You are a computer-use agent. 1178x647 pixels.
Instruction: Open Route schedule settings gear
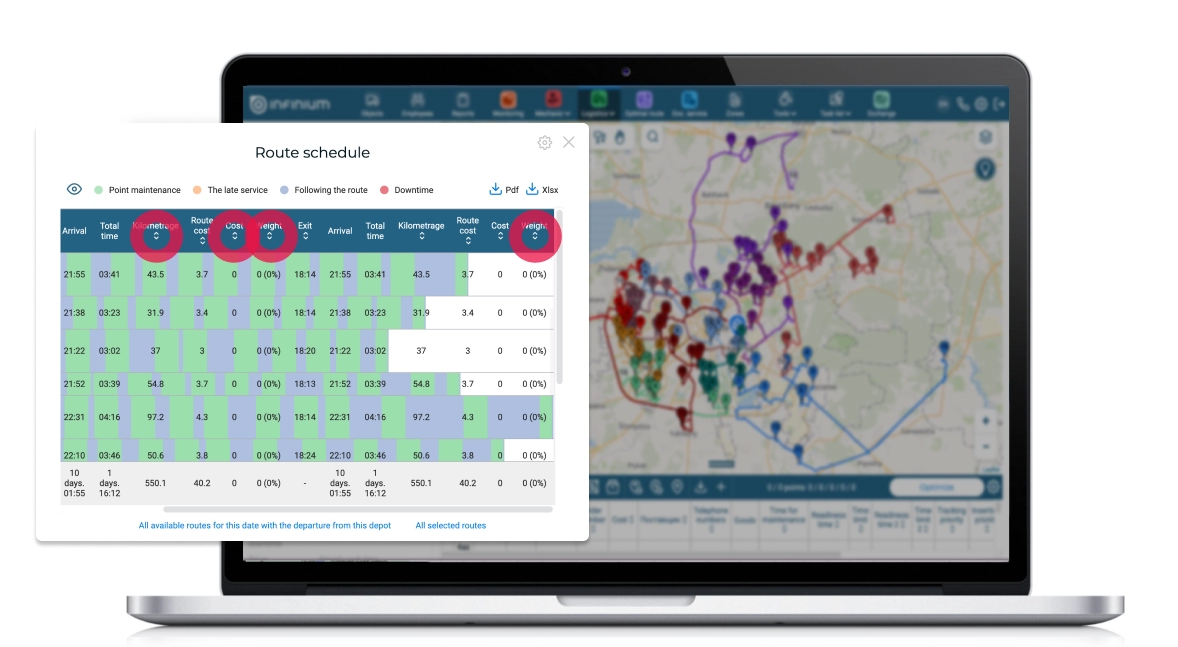point(544,143)
